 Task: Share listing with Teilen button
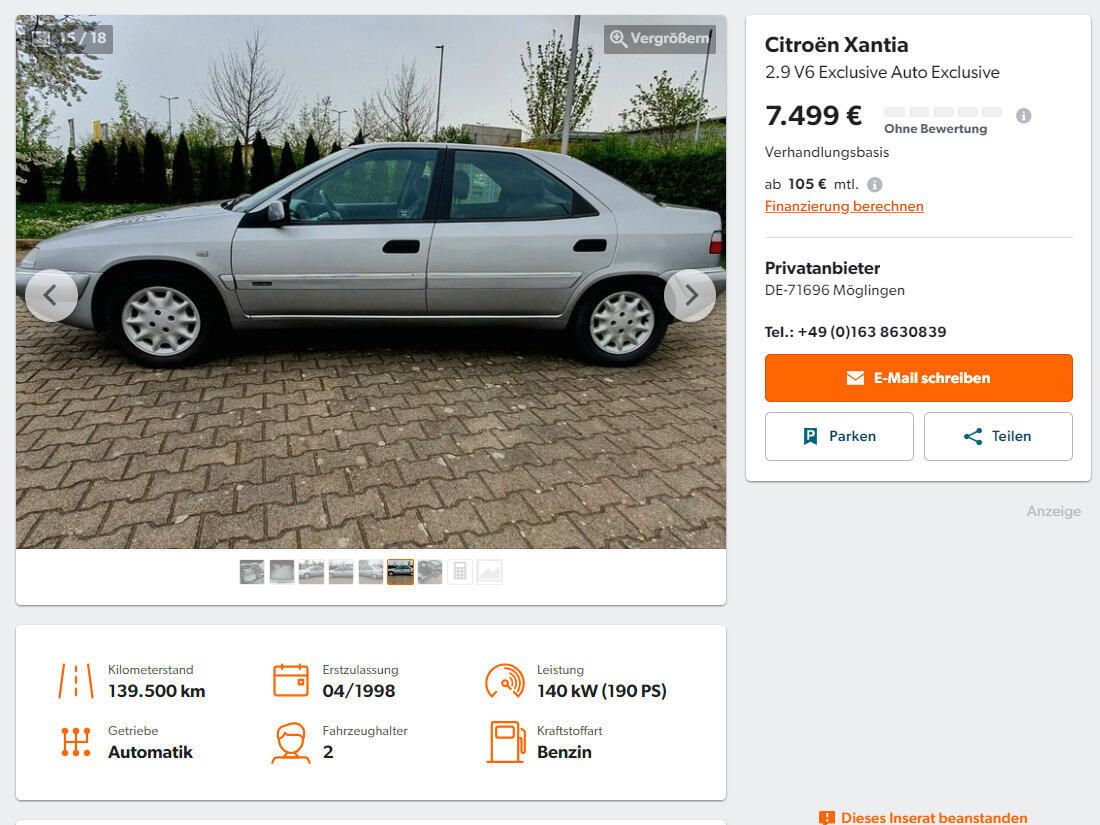998,436
